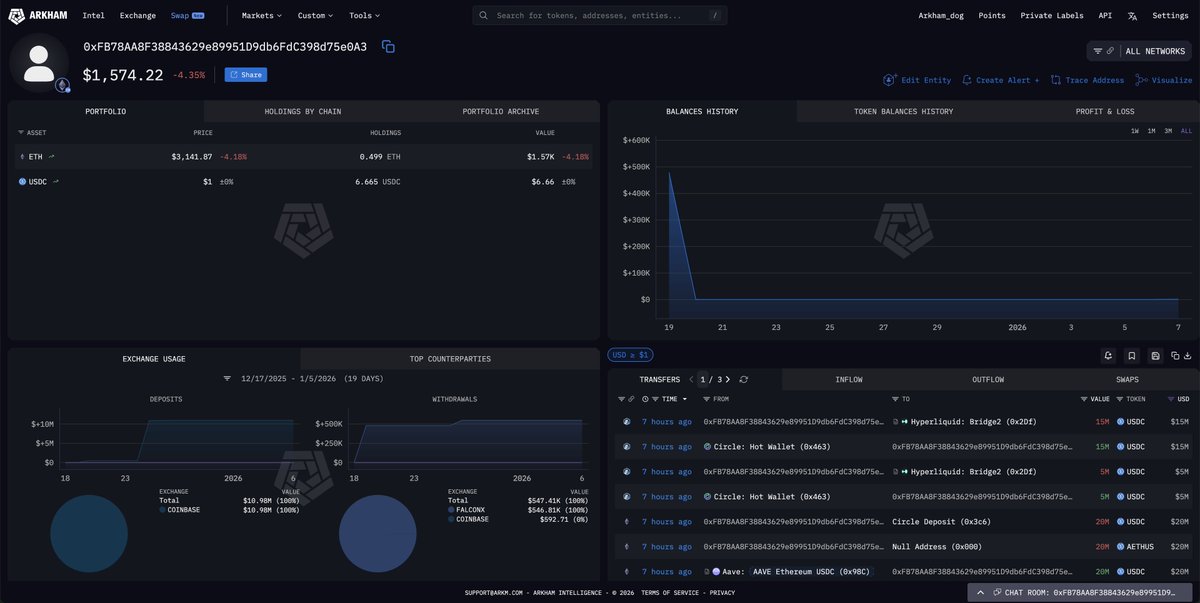Go to next transfers page arrow
Viewport: 1200px width, 603px height.
coord(728,380)
